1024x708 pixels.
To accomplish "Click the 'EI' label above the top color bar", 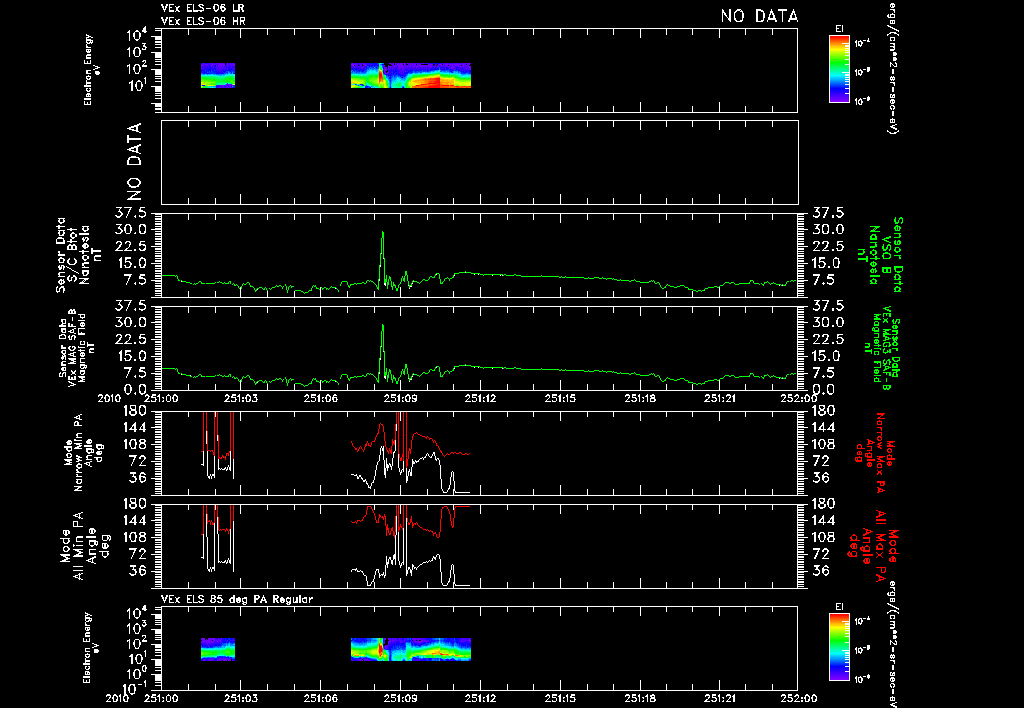I will 839,29.
